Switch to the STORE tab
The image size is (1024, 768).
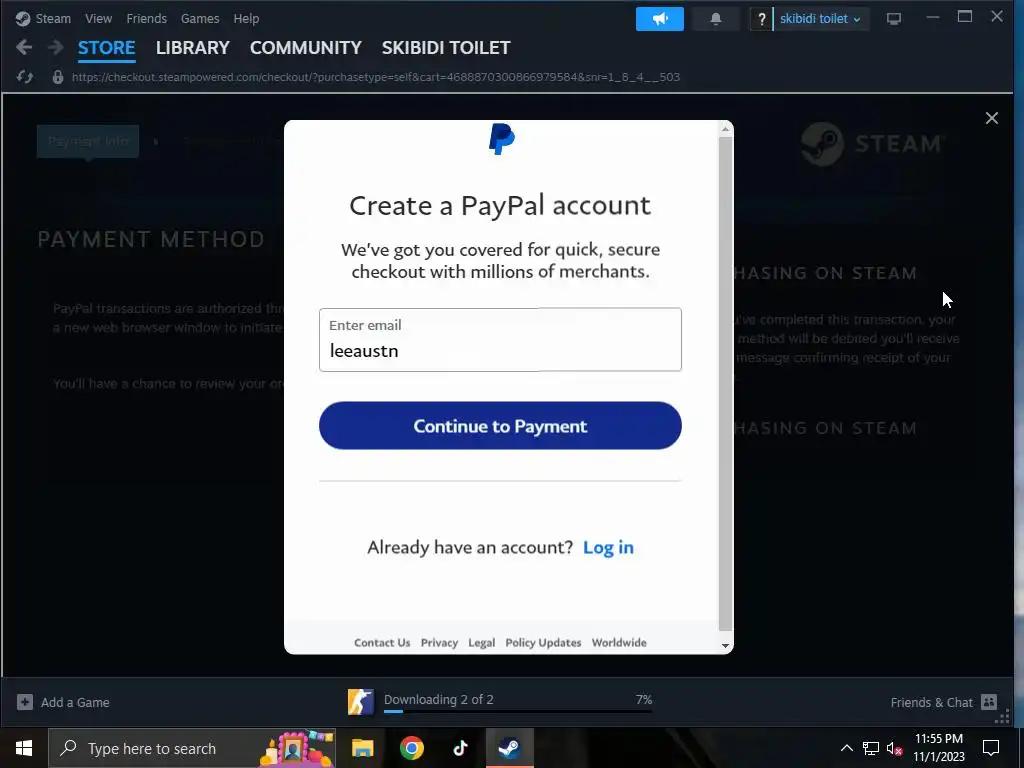(x=106, y=48)
